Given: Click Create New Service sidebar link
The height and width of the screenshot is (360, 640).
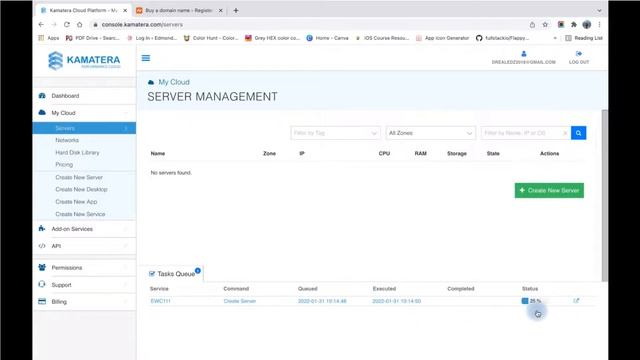Looking at the screenshot, I should 80,214.
